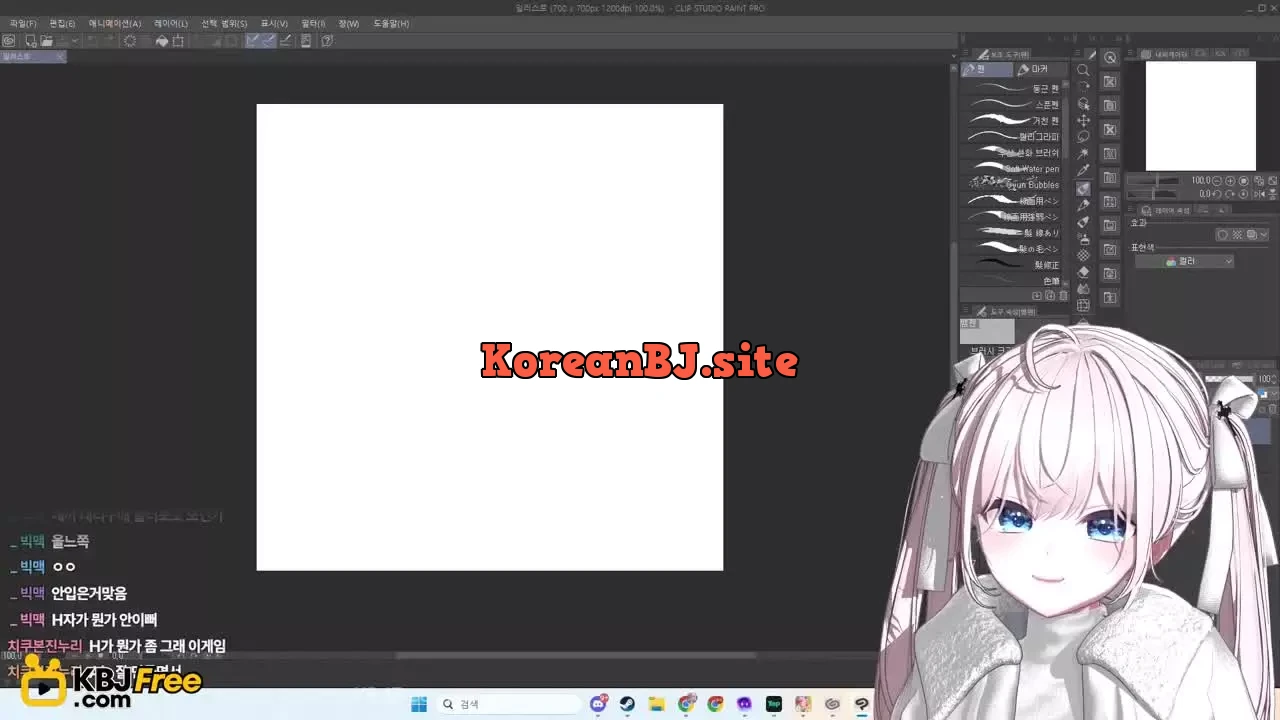Select the Zoom magnifier tool
The width and height of the screenshot is (1280, 720).
click(1083, 70)
